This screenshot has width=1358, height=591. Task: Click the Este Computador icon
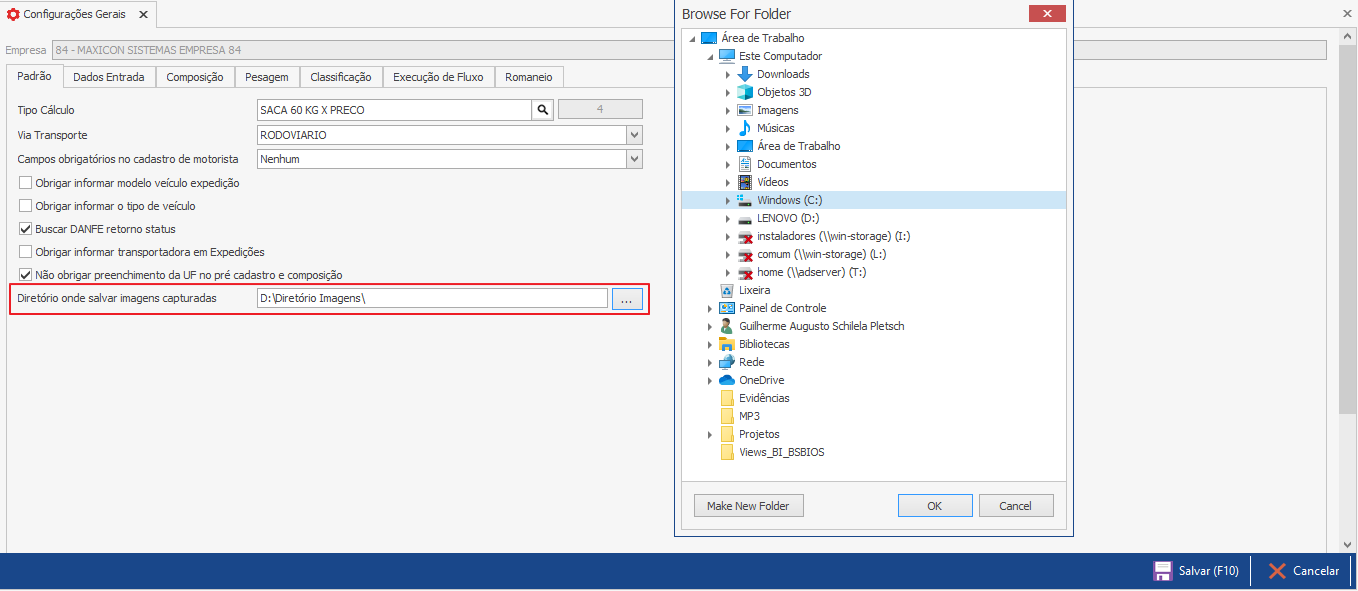[727, 56]
